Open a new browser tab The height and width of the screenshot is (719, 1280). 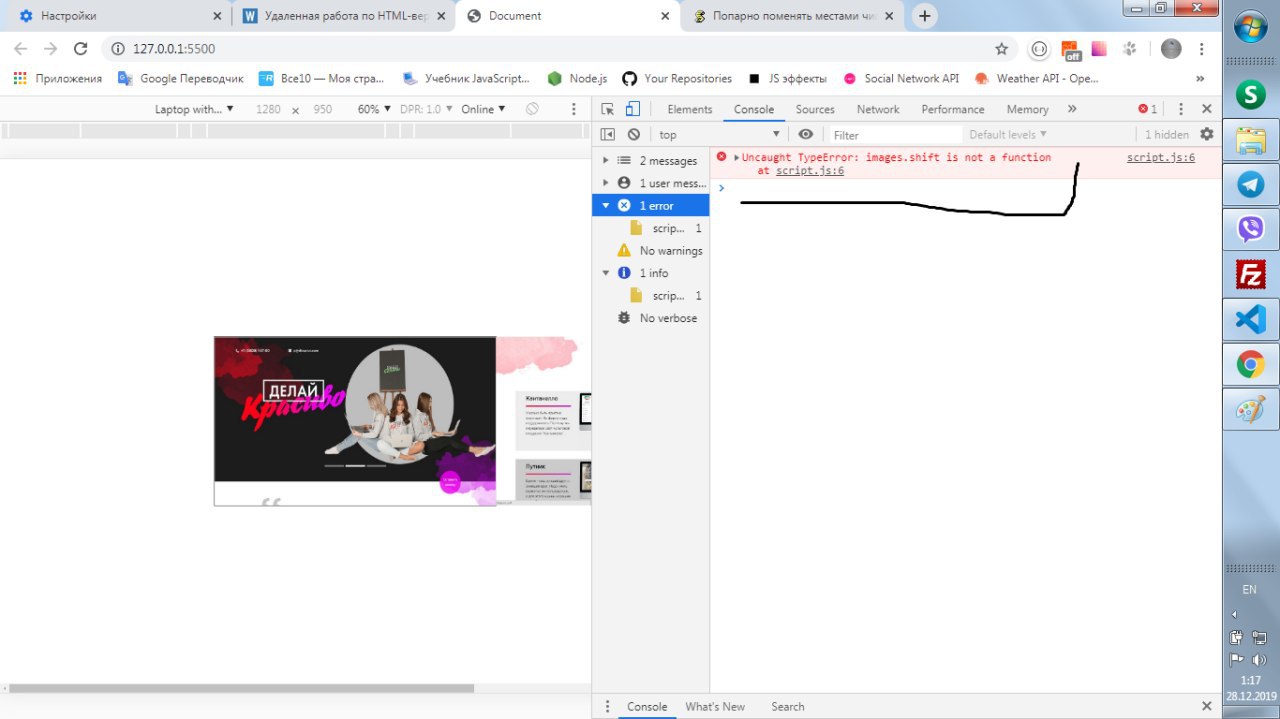tap(925, 16)
